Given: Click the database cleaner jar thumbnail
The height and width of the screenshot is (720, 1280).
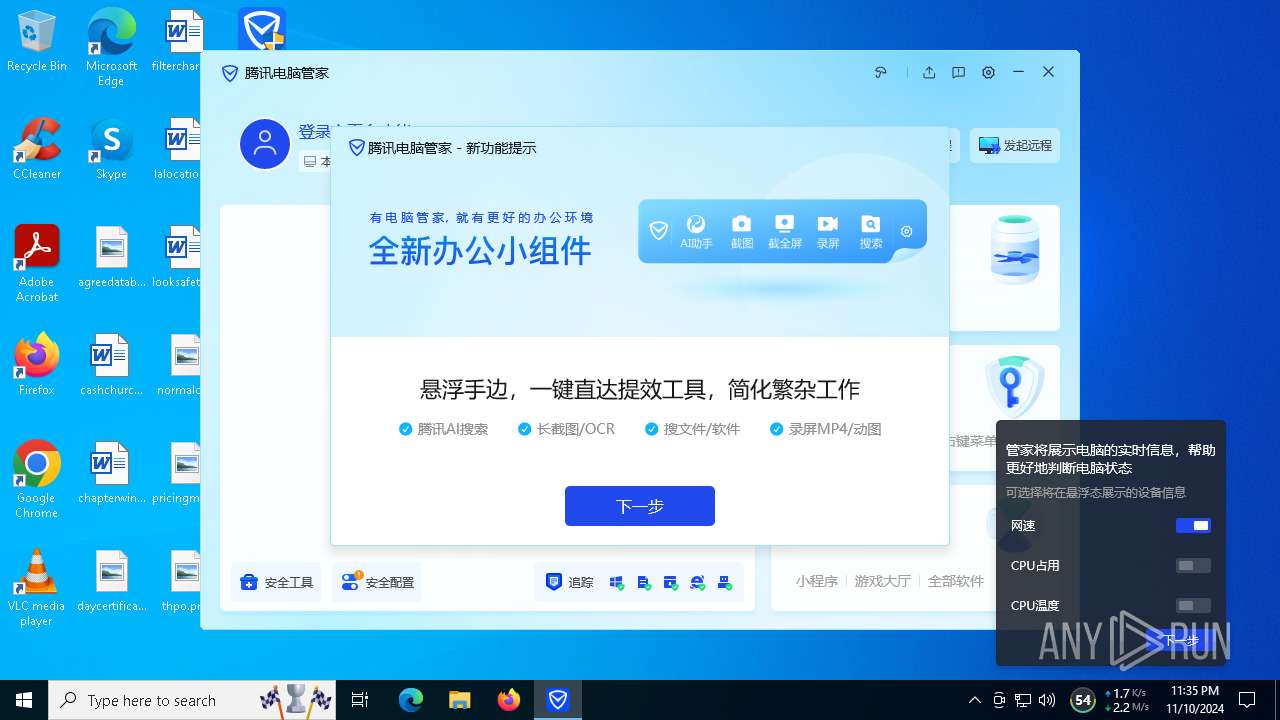Looking at the screenshot, I should pyautogui.click(x=1015, y=250).
